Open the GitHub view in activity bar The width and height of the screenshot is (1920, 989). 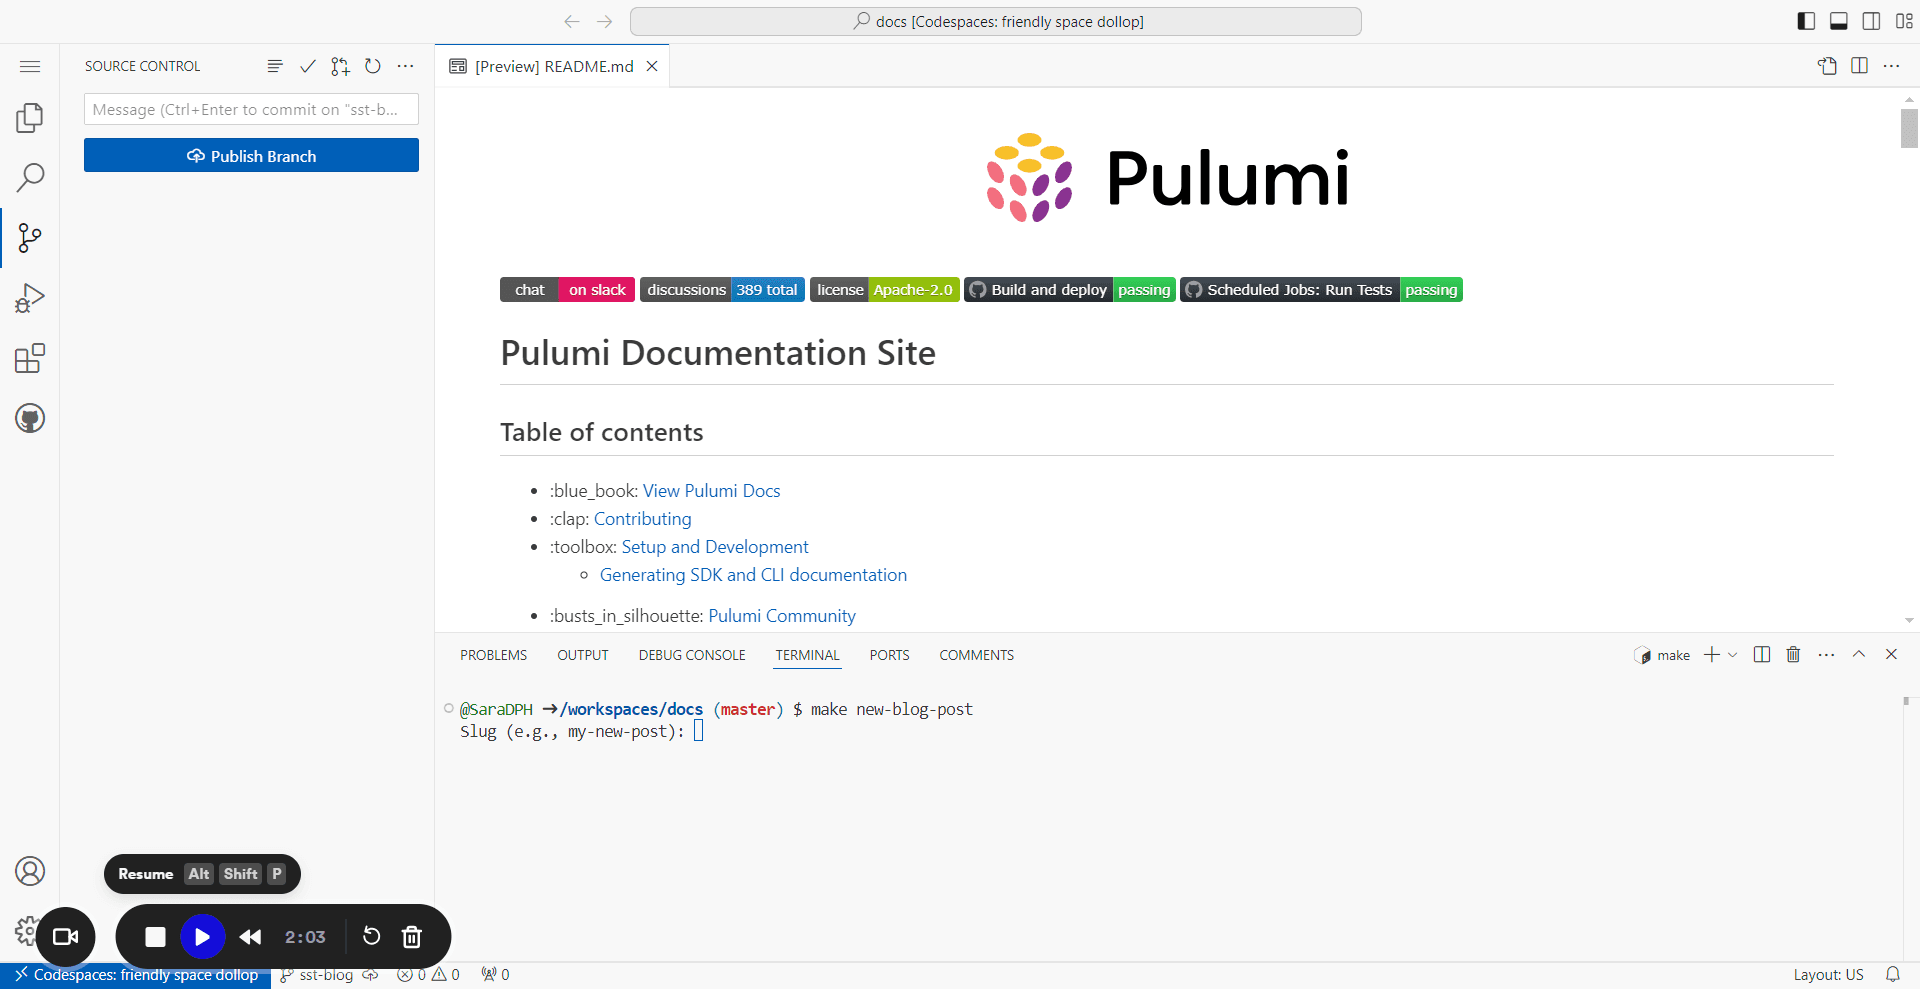click(x=30, y=418)
